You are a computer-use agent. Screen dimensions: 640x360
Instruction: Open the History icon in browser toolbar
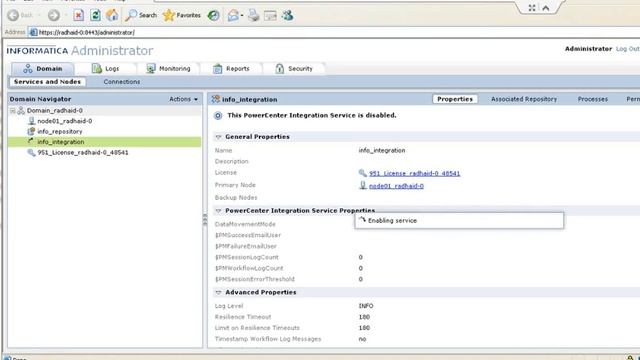click(213, 16)
